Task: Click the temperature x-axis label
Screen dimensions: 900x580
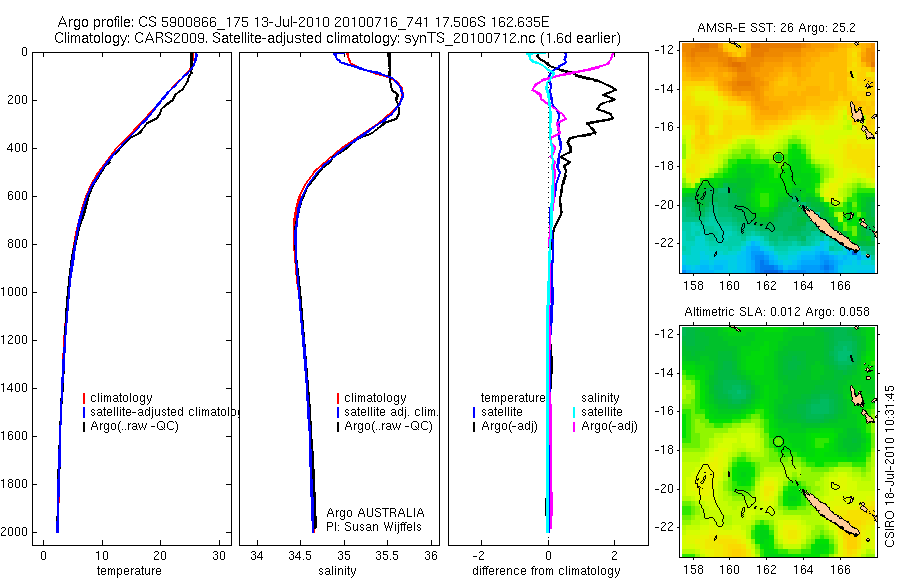Action: 129,571
